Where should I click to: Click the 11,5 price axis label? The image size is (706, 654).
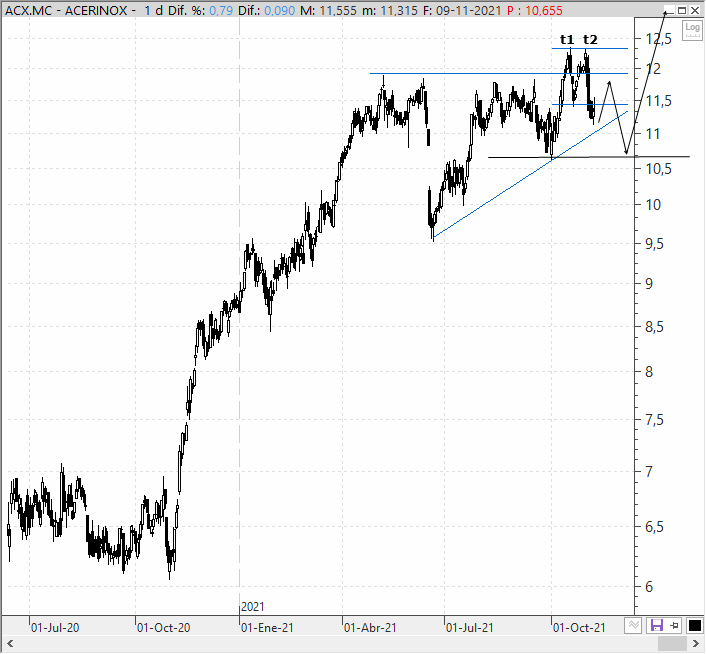(x=658, y=101)
